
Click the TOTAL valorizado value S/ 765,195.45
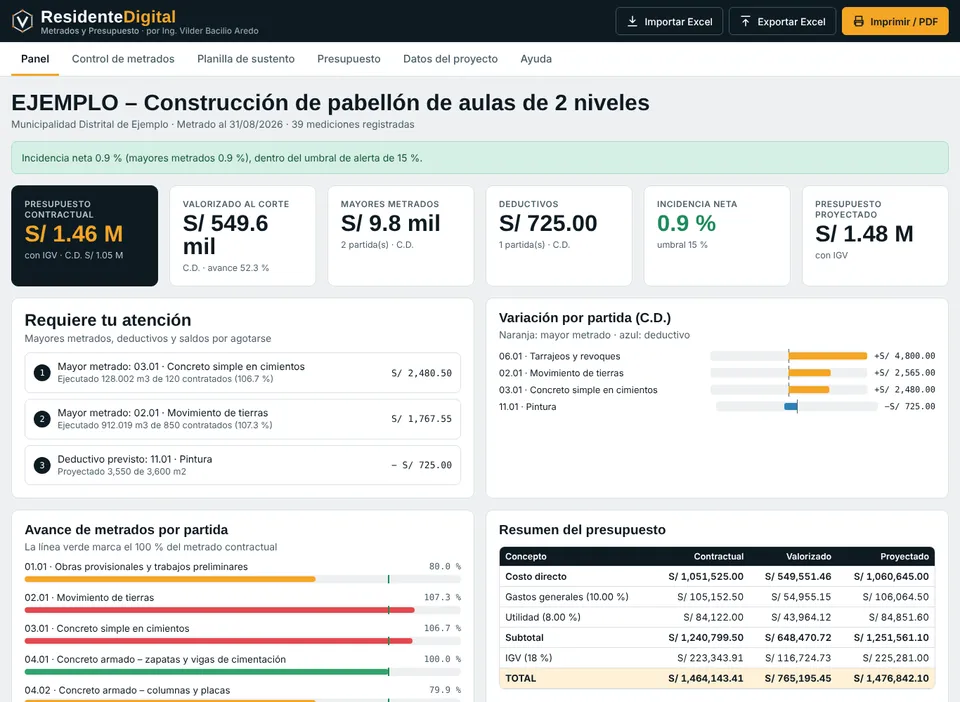pyautogui.click(x=798, y=678)
